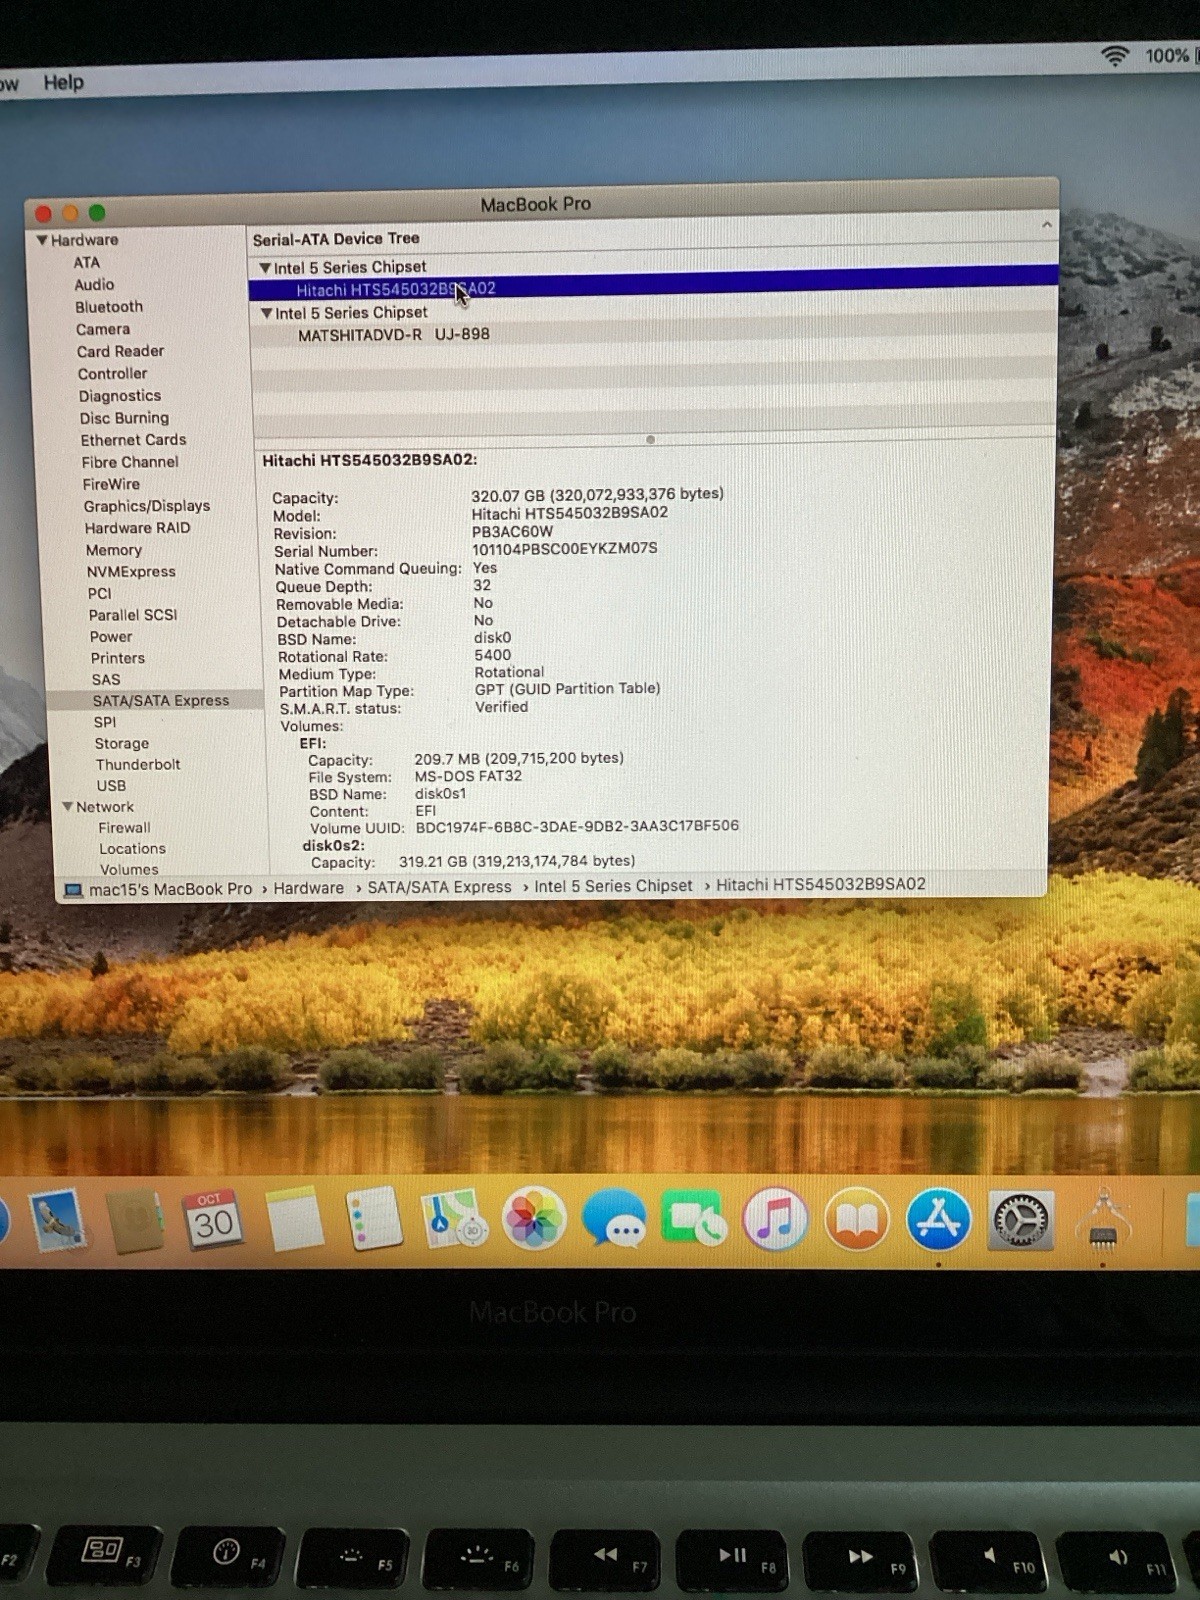Select Camera in the Hardware list
The width and height of the screenshot is (1200, 1600).
103,329
